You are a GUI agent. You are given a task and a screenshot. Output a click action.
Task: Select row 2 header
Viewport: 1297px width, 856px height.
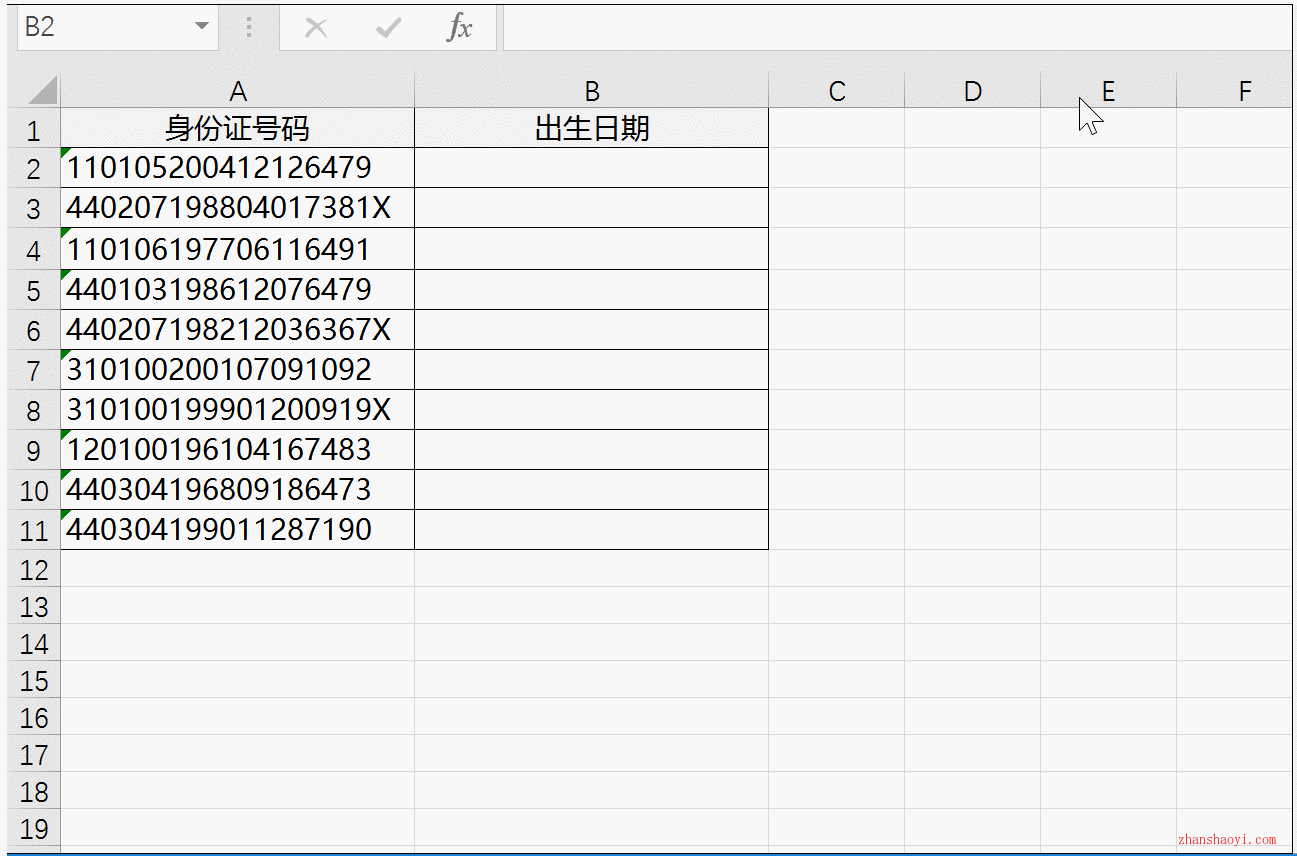(x=34, y=169)
